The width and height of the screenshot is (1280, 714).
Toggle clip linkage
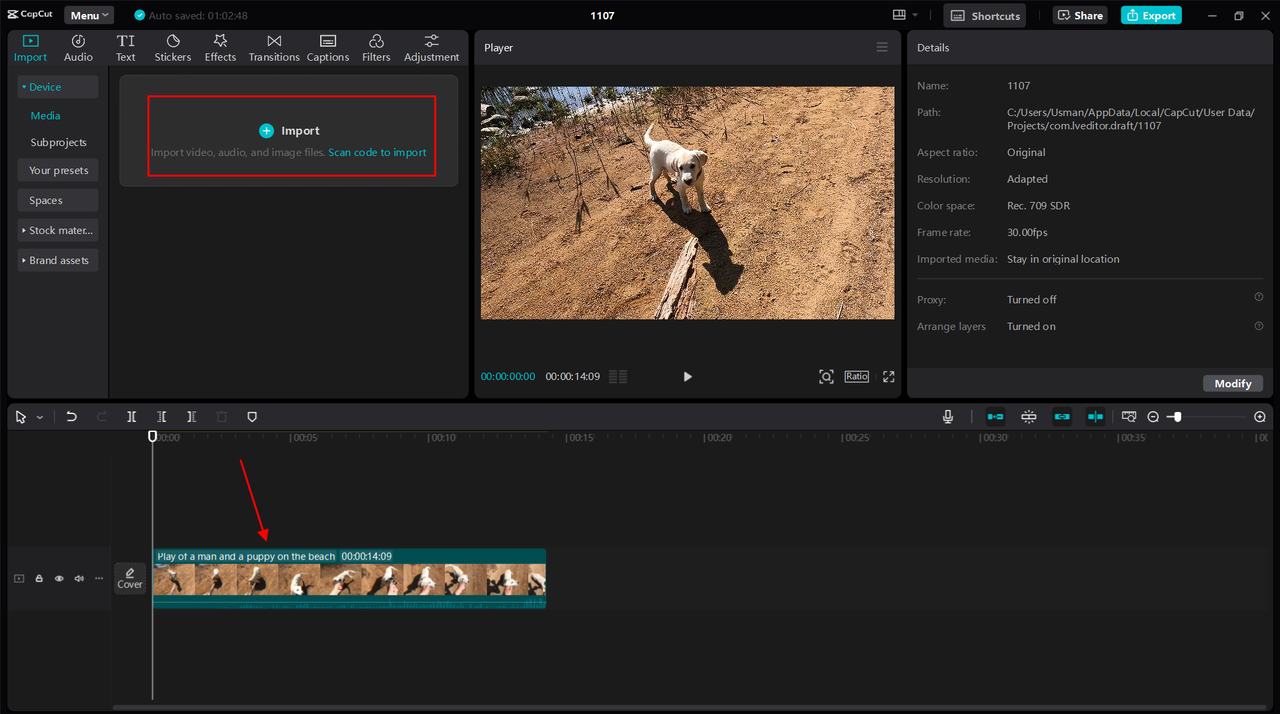click(1062, 417)
